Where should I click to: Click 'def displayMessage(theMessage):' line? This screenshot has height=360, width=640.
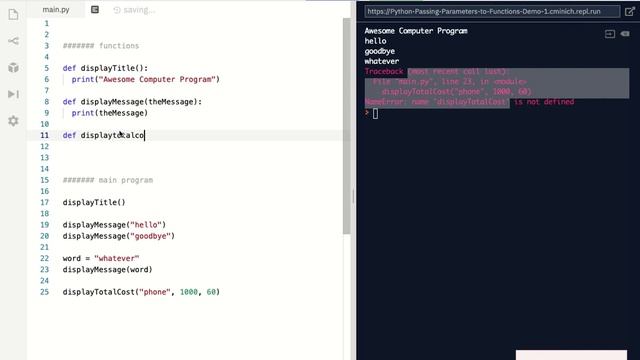[132, 102]
